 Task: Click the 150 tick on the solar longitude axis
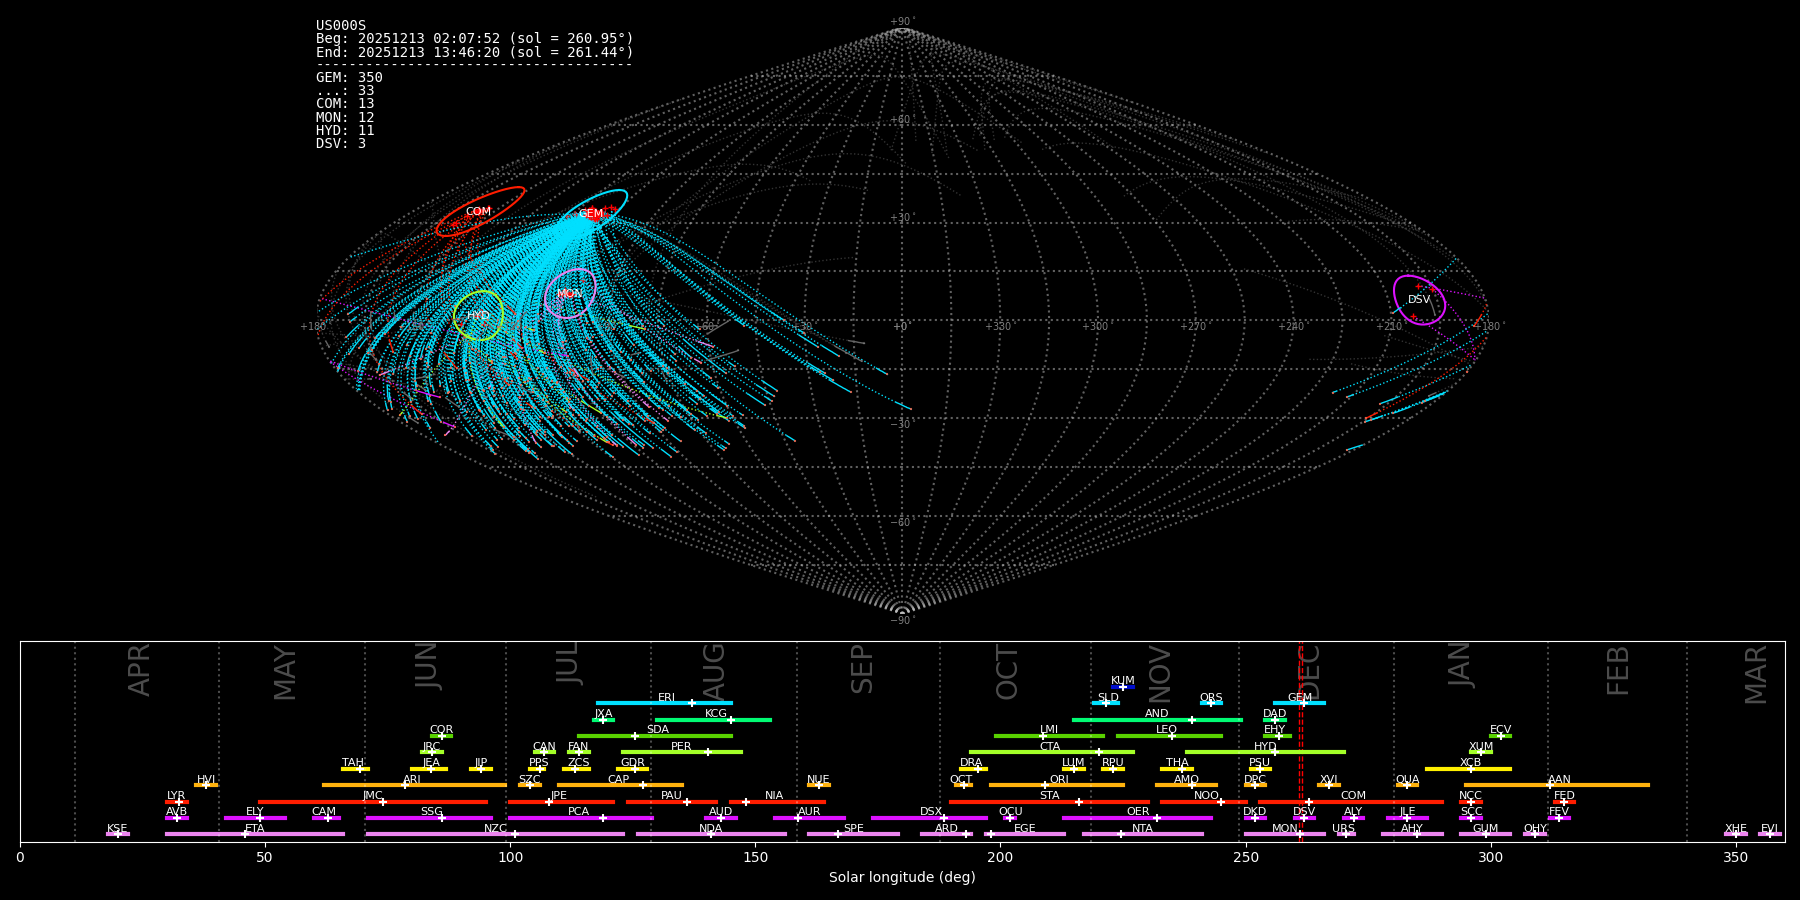(x=755, y=857)
